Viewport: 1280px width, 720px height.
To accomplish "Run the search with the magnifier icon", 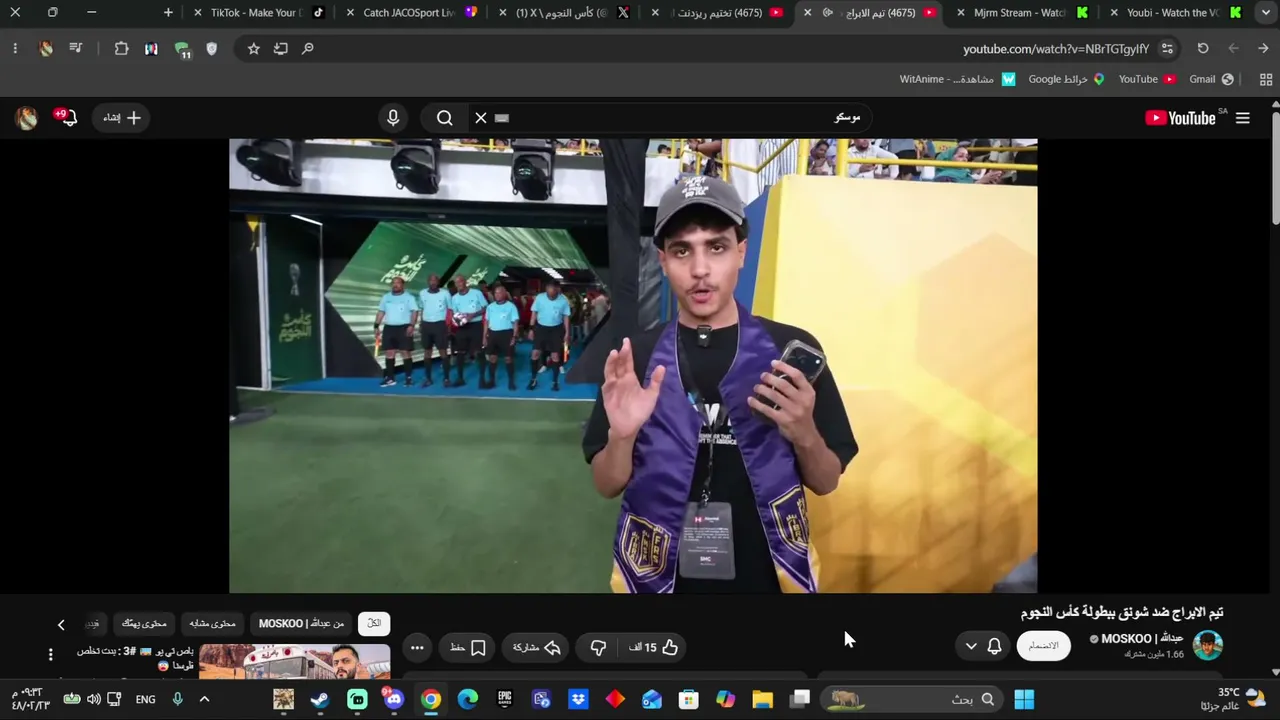I will click(445, 118).
